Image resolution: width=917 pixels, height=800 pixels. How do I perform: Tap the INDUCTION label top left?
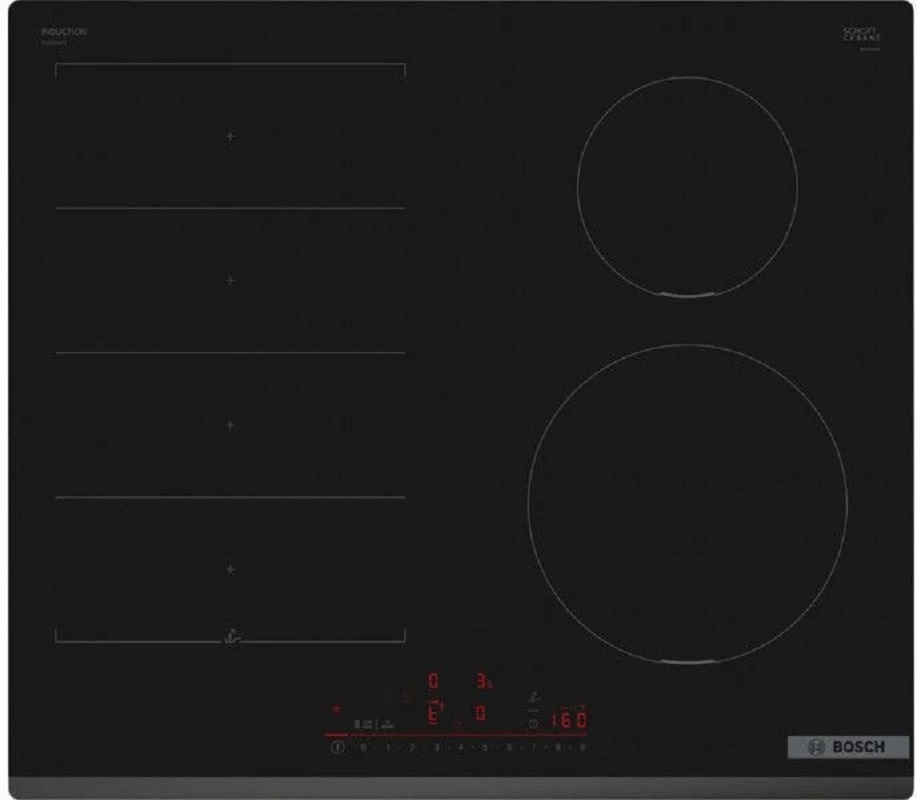tap(62, 29)
